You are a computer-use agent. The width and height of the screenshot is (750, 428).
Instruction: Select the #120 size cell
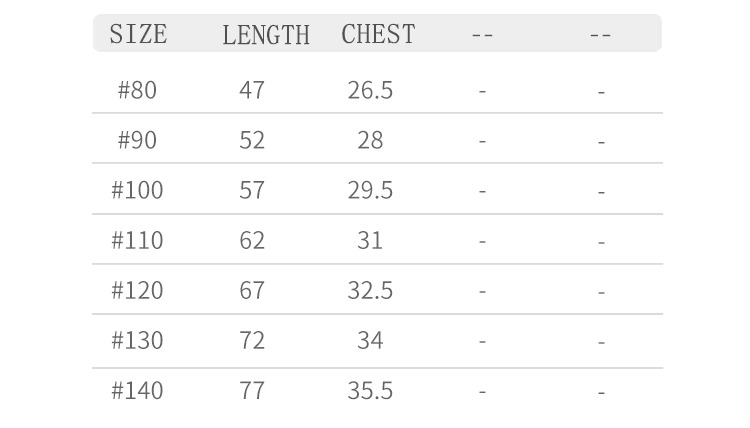click(137, 290)
